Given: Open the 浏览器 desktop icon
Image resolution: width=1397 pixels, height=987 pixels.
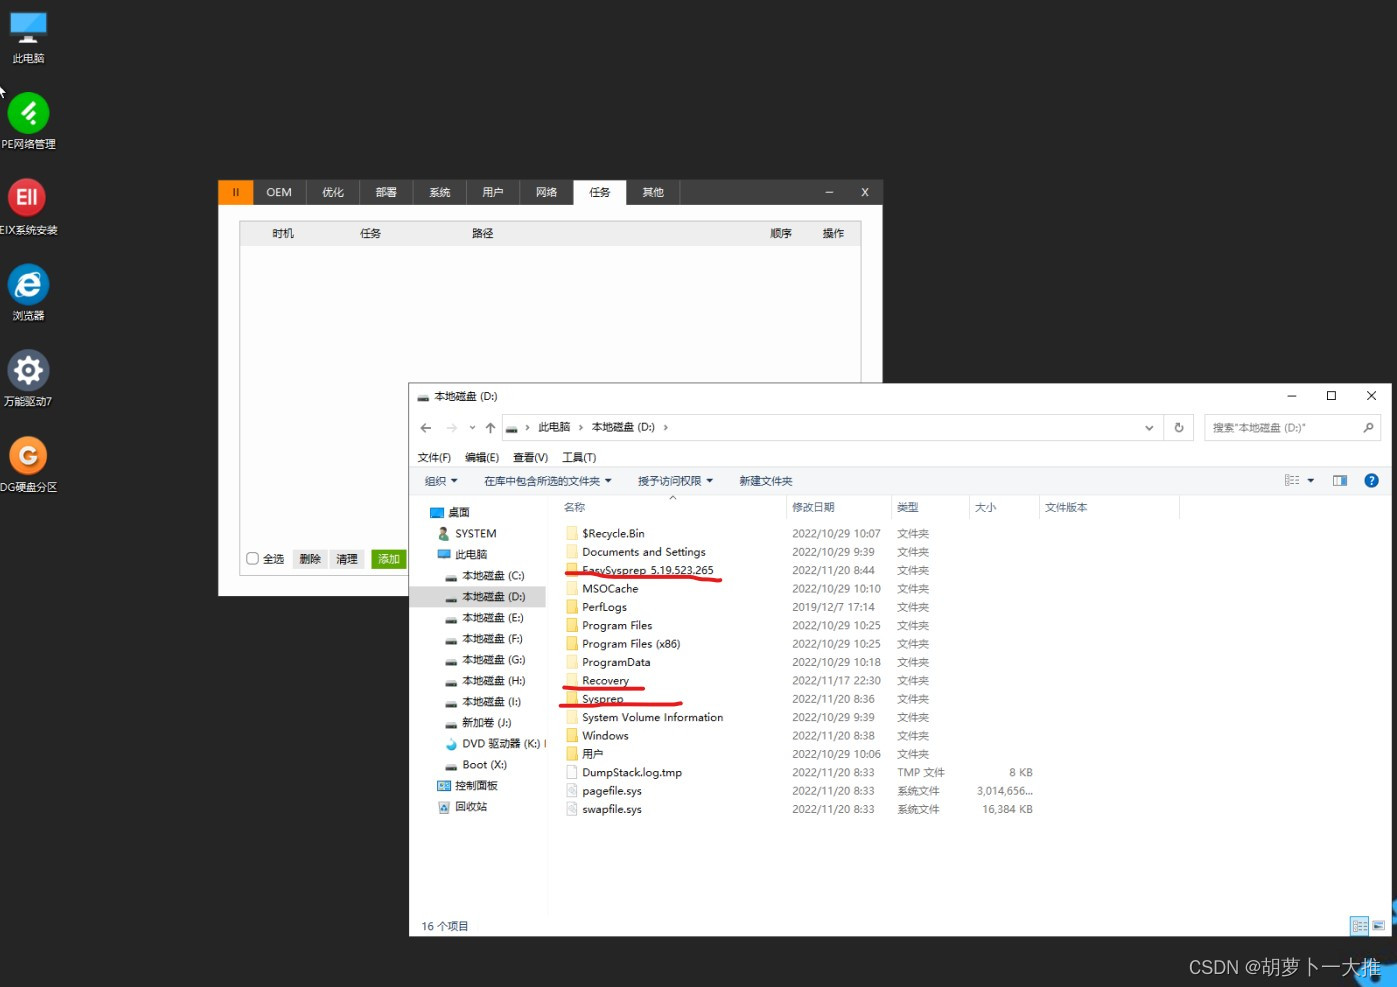Looking at the screenshot, I should coord(28,293).
